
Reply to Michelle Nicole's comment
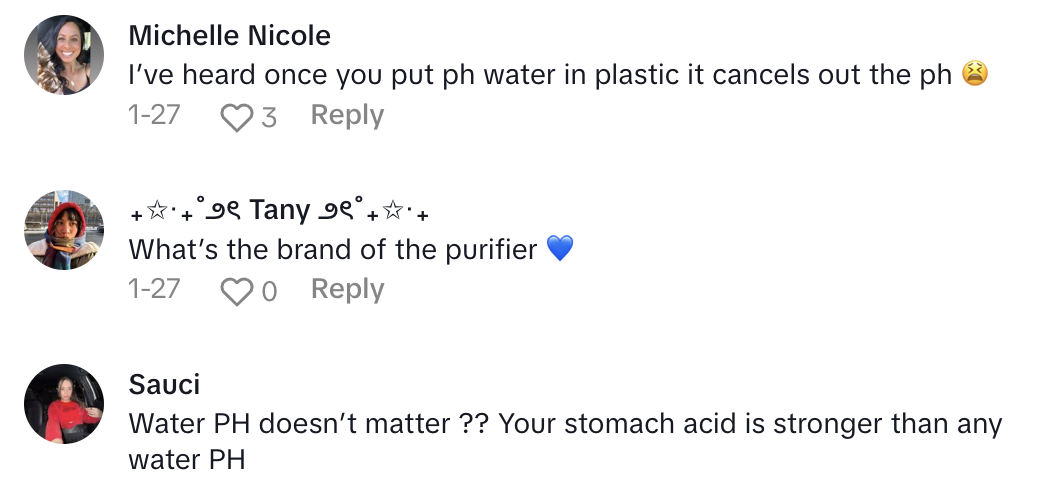click(347, 116)
